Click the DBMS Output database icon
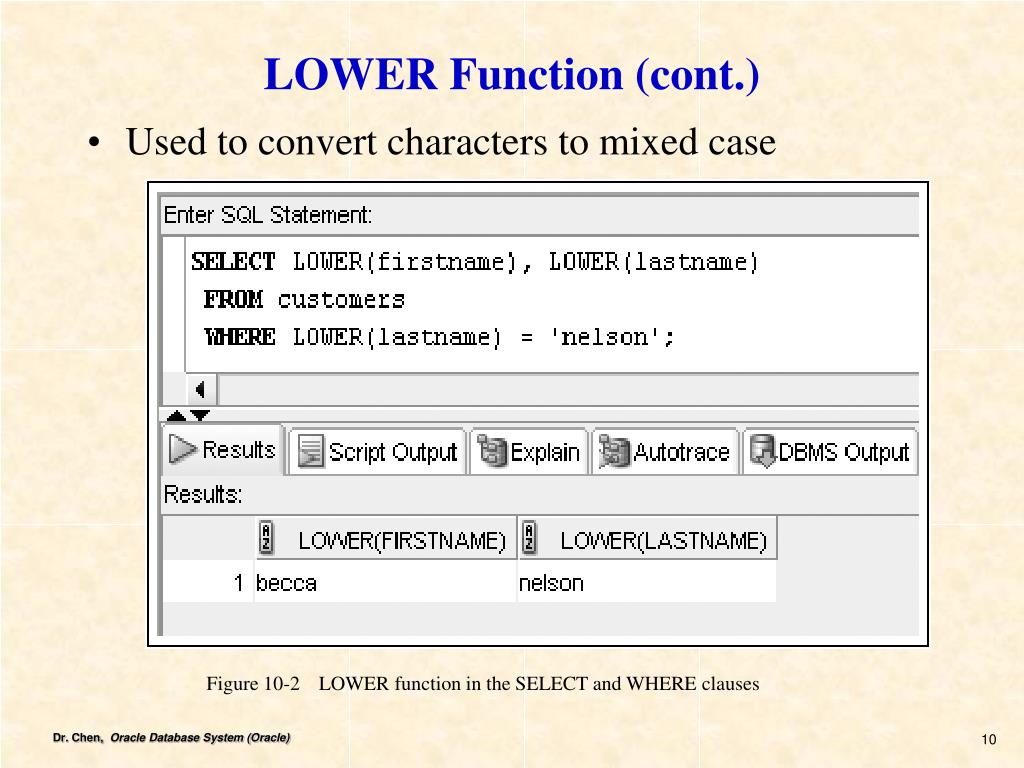The height and width of the screenshot is (768, 1024). [x=762, y=451]
